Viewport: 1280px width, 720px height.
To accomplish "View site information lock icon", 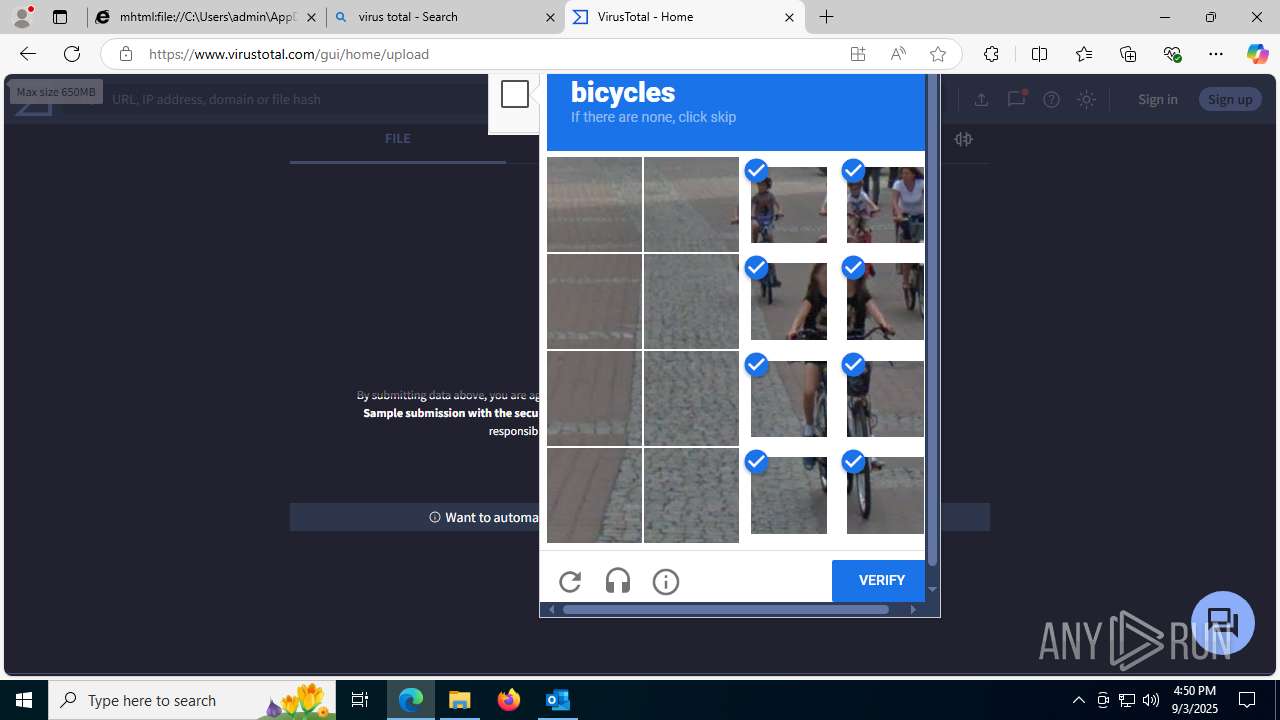I will (125, 54).
